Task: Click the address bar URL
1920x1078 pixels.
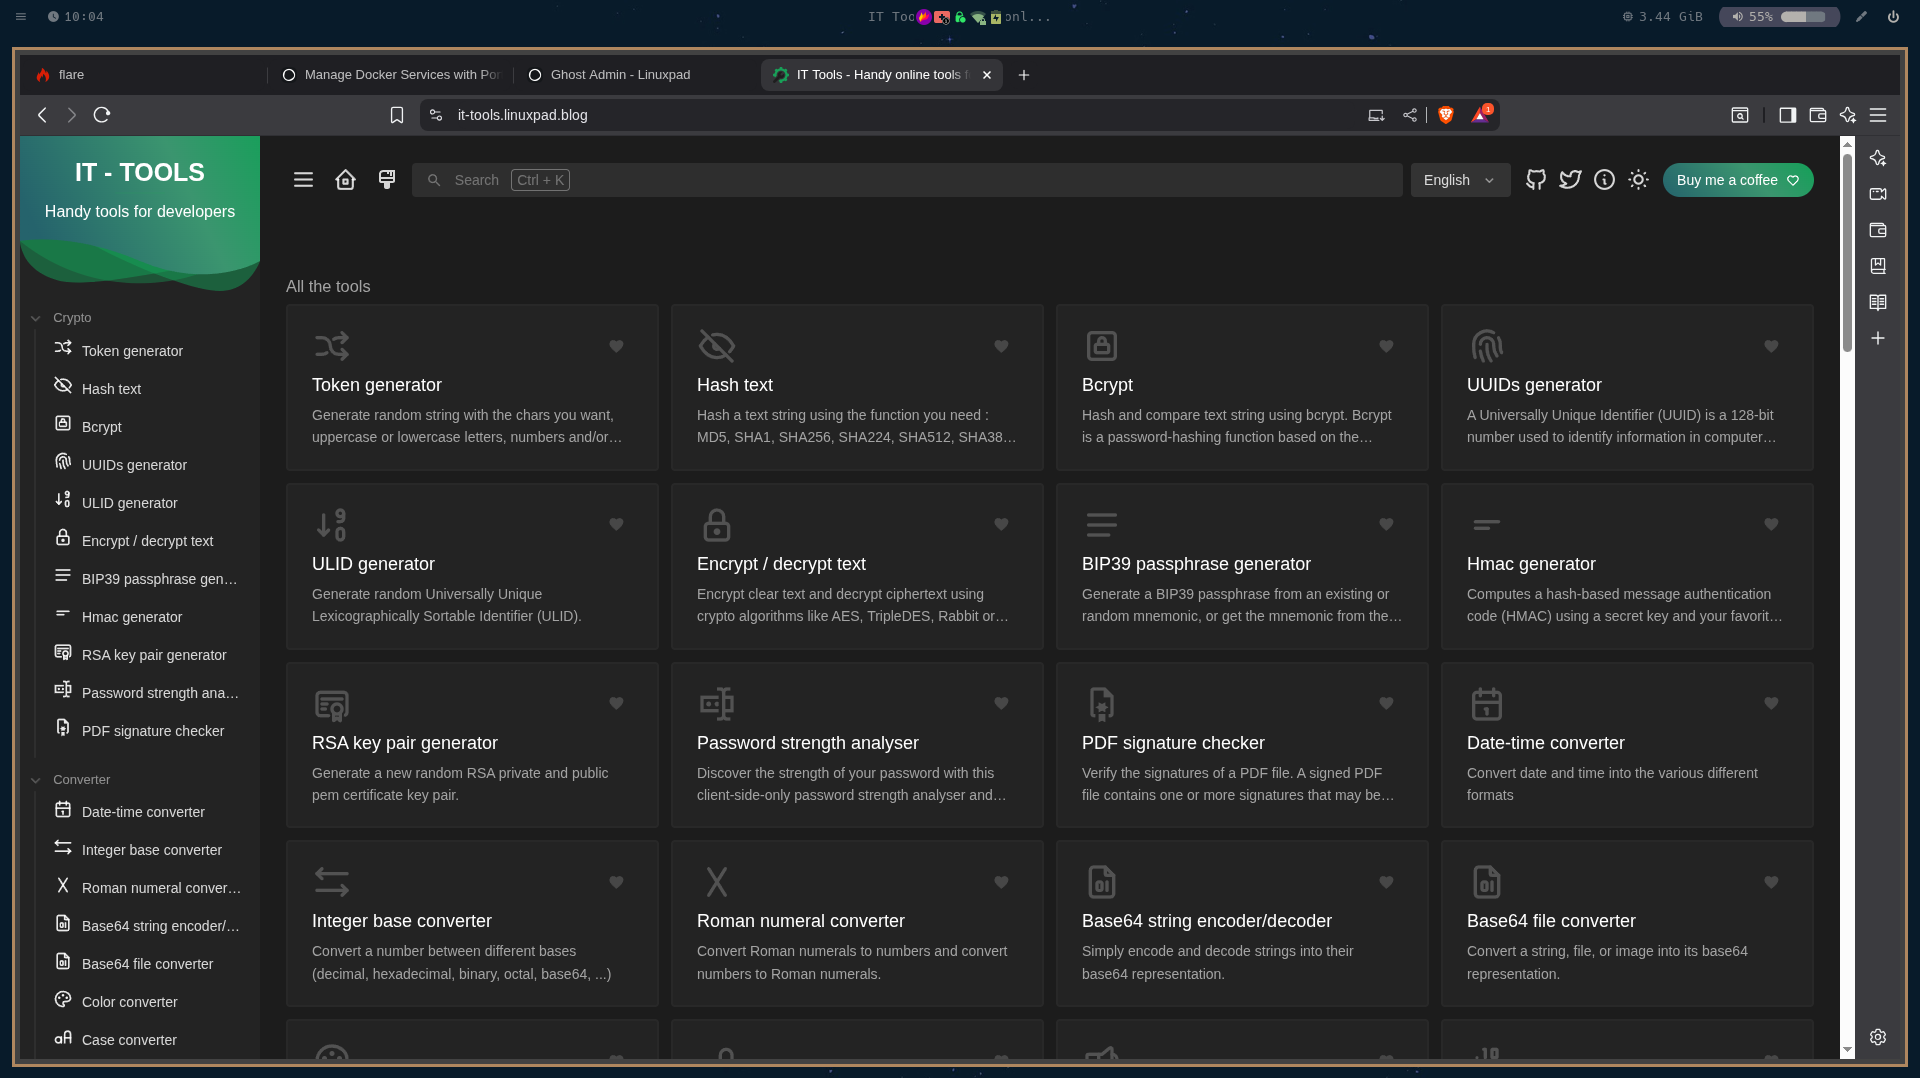Action: pyautogui.click(x=523, y=115)
